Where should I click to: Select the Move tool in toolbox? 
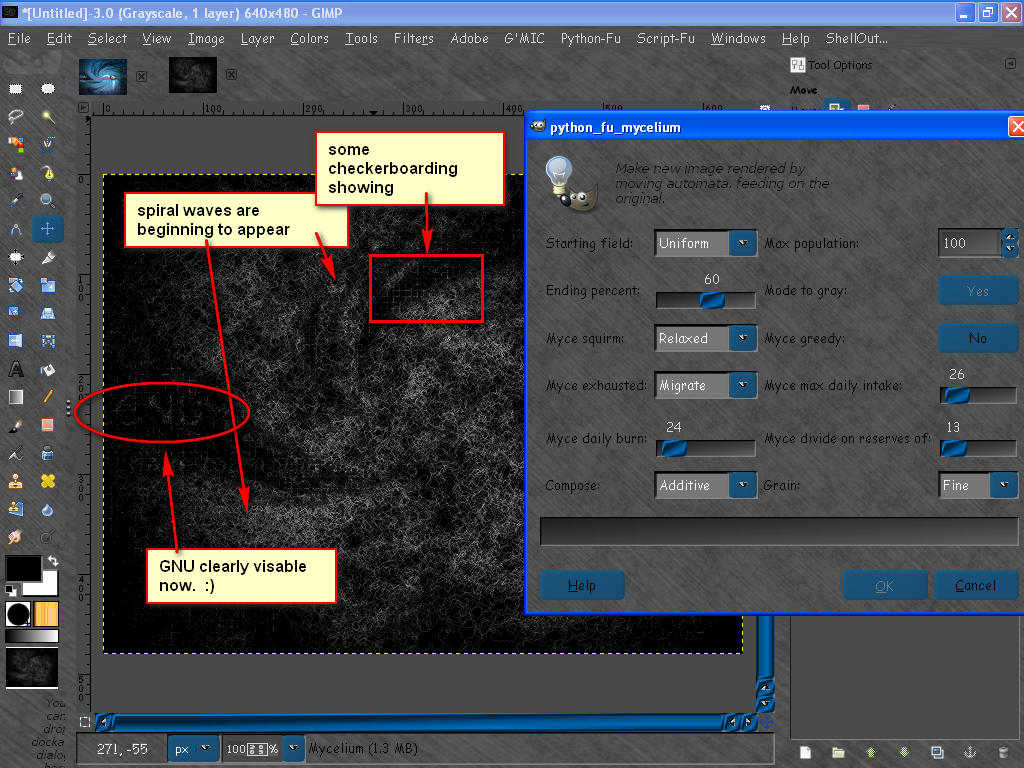[x=48, y=229]
